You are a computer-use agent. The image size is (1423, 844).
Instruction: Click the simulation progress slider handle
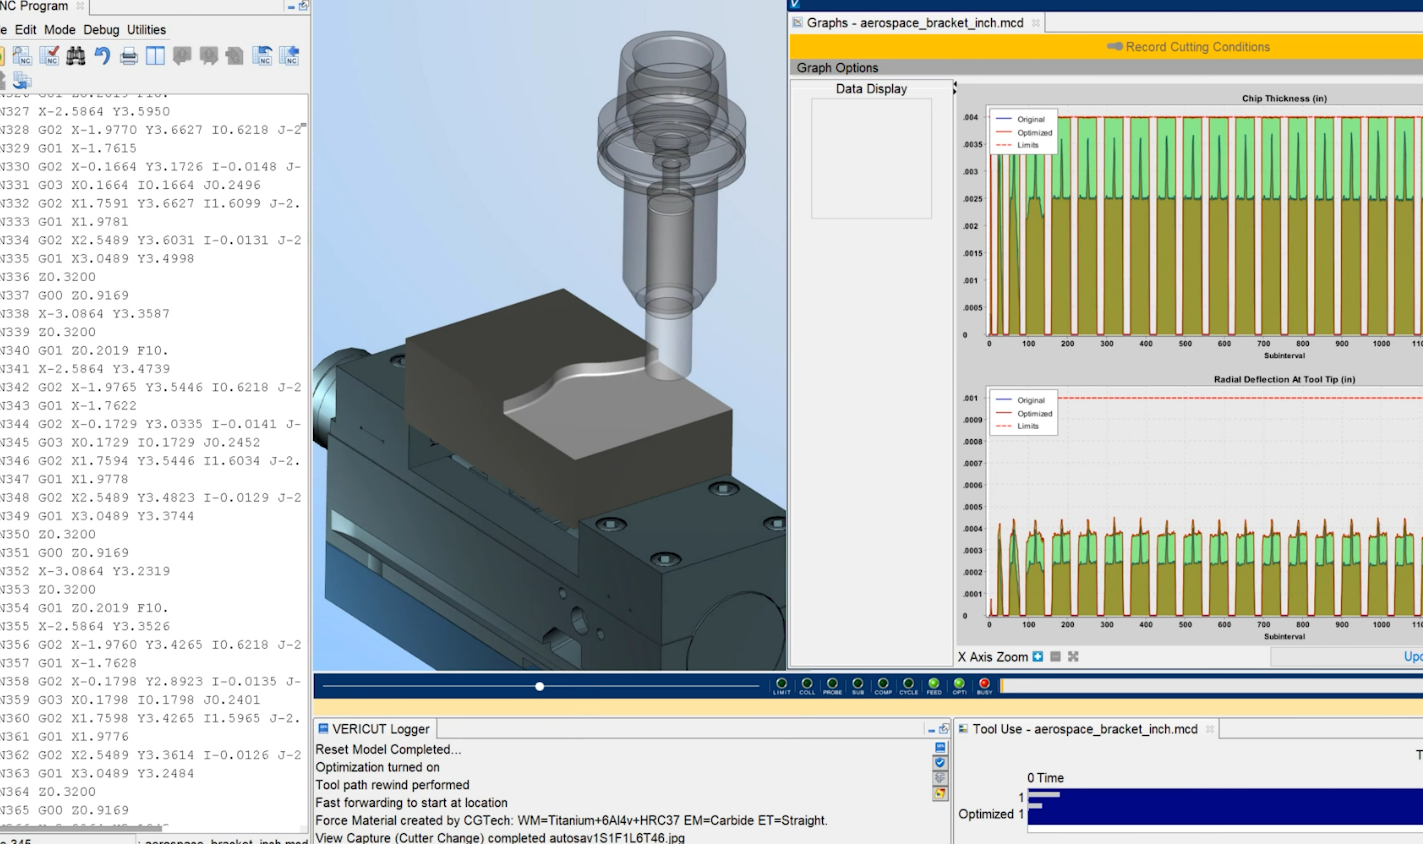(540, 686)
